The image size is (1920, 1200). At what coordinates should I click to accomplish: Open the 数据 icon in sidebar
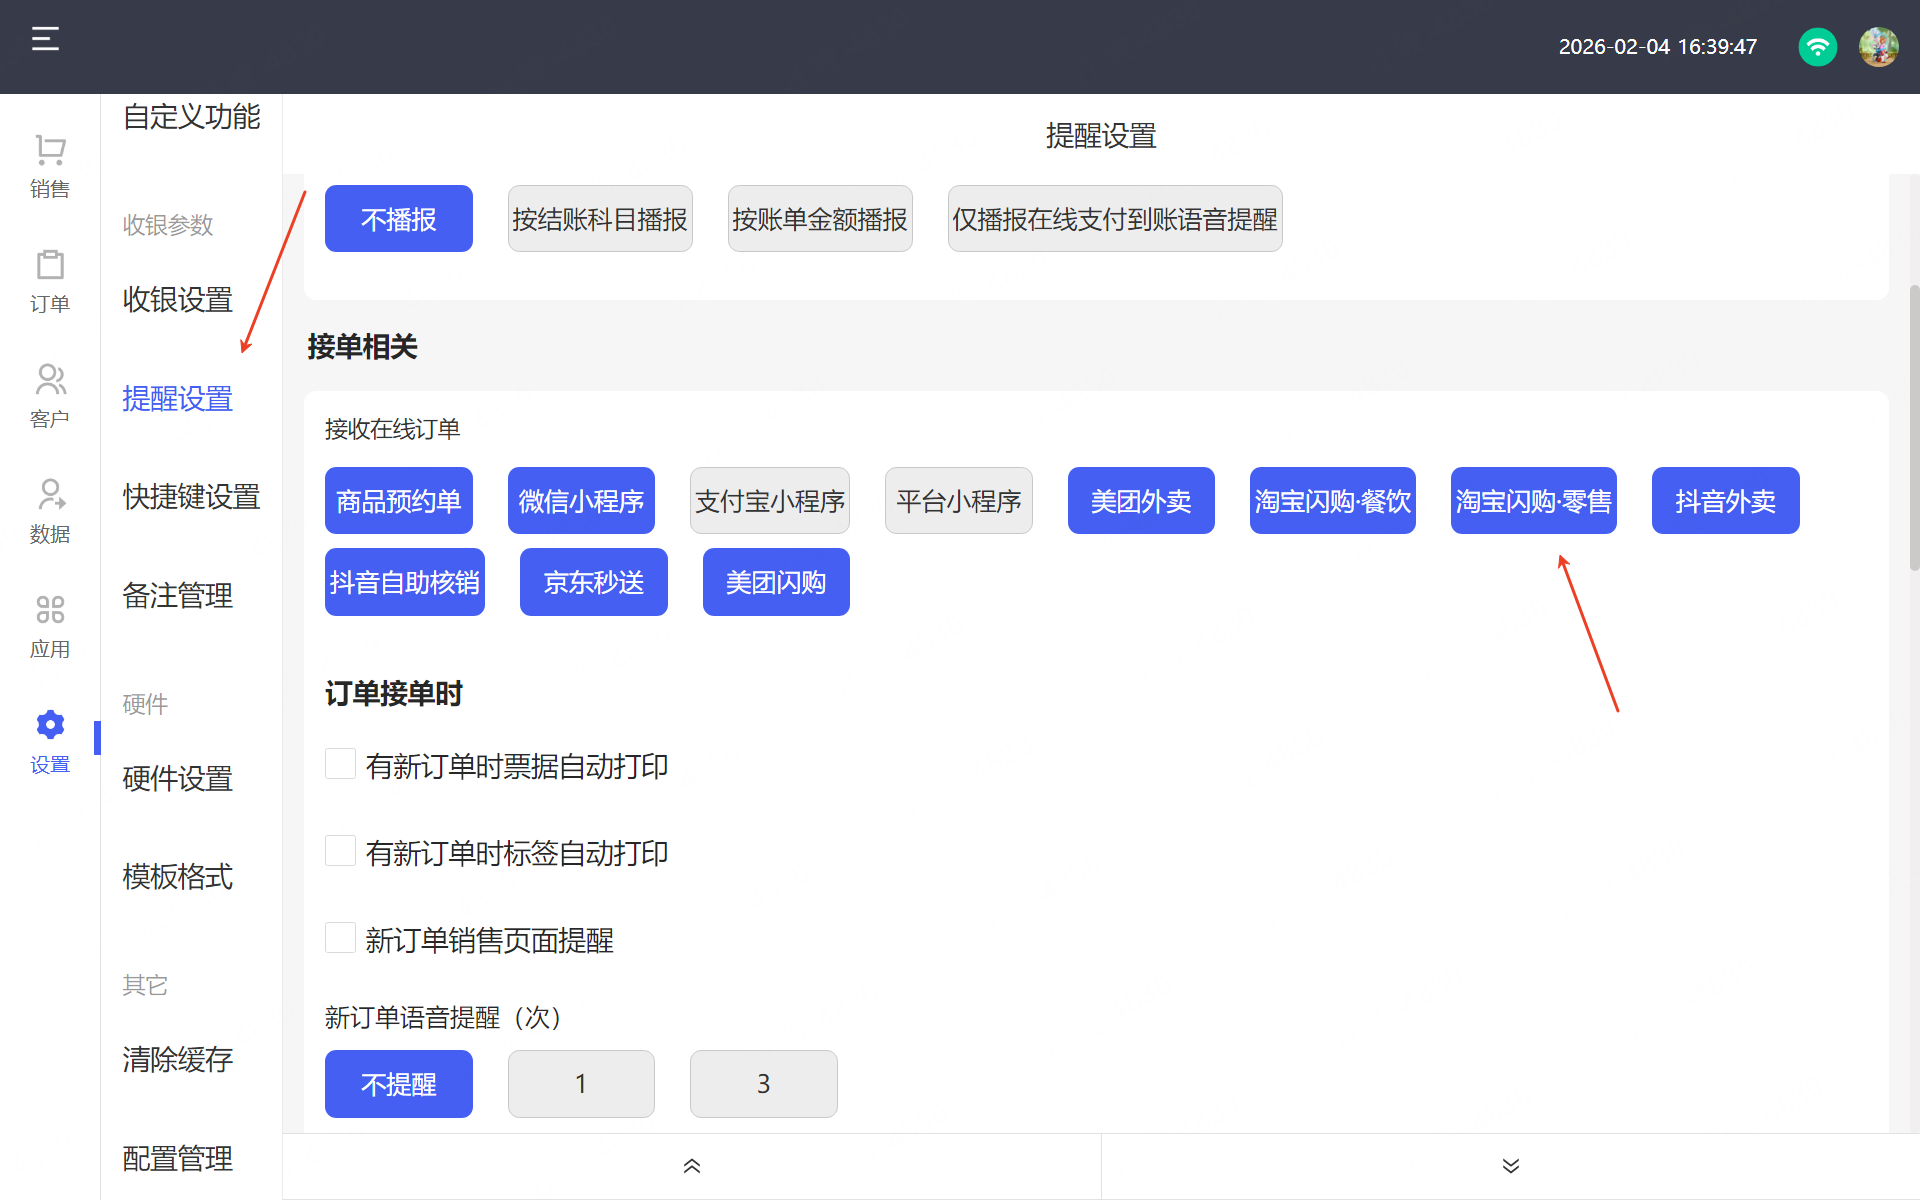pos(50,496)
